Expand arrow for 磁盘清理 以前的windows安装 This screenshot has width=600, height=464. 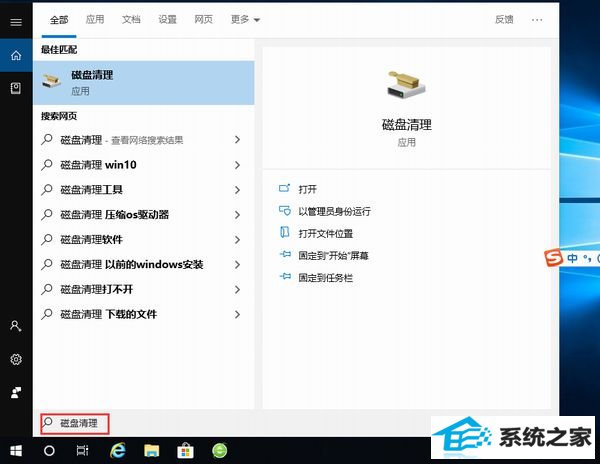[x=237, y=265]
